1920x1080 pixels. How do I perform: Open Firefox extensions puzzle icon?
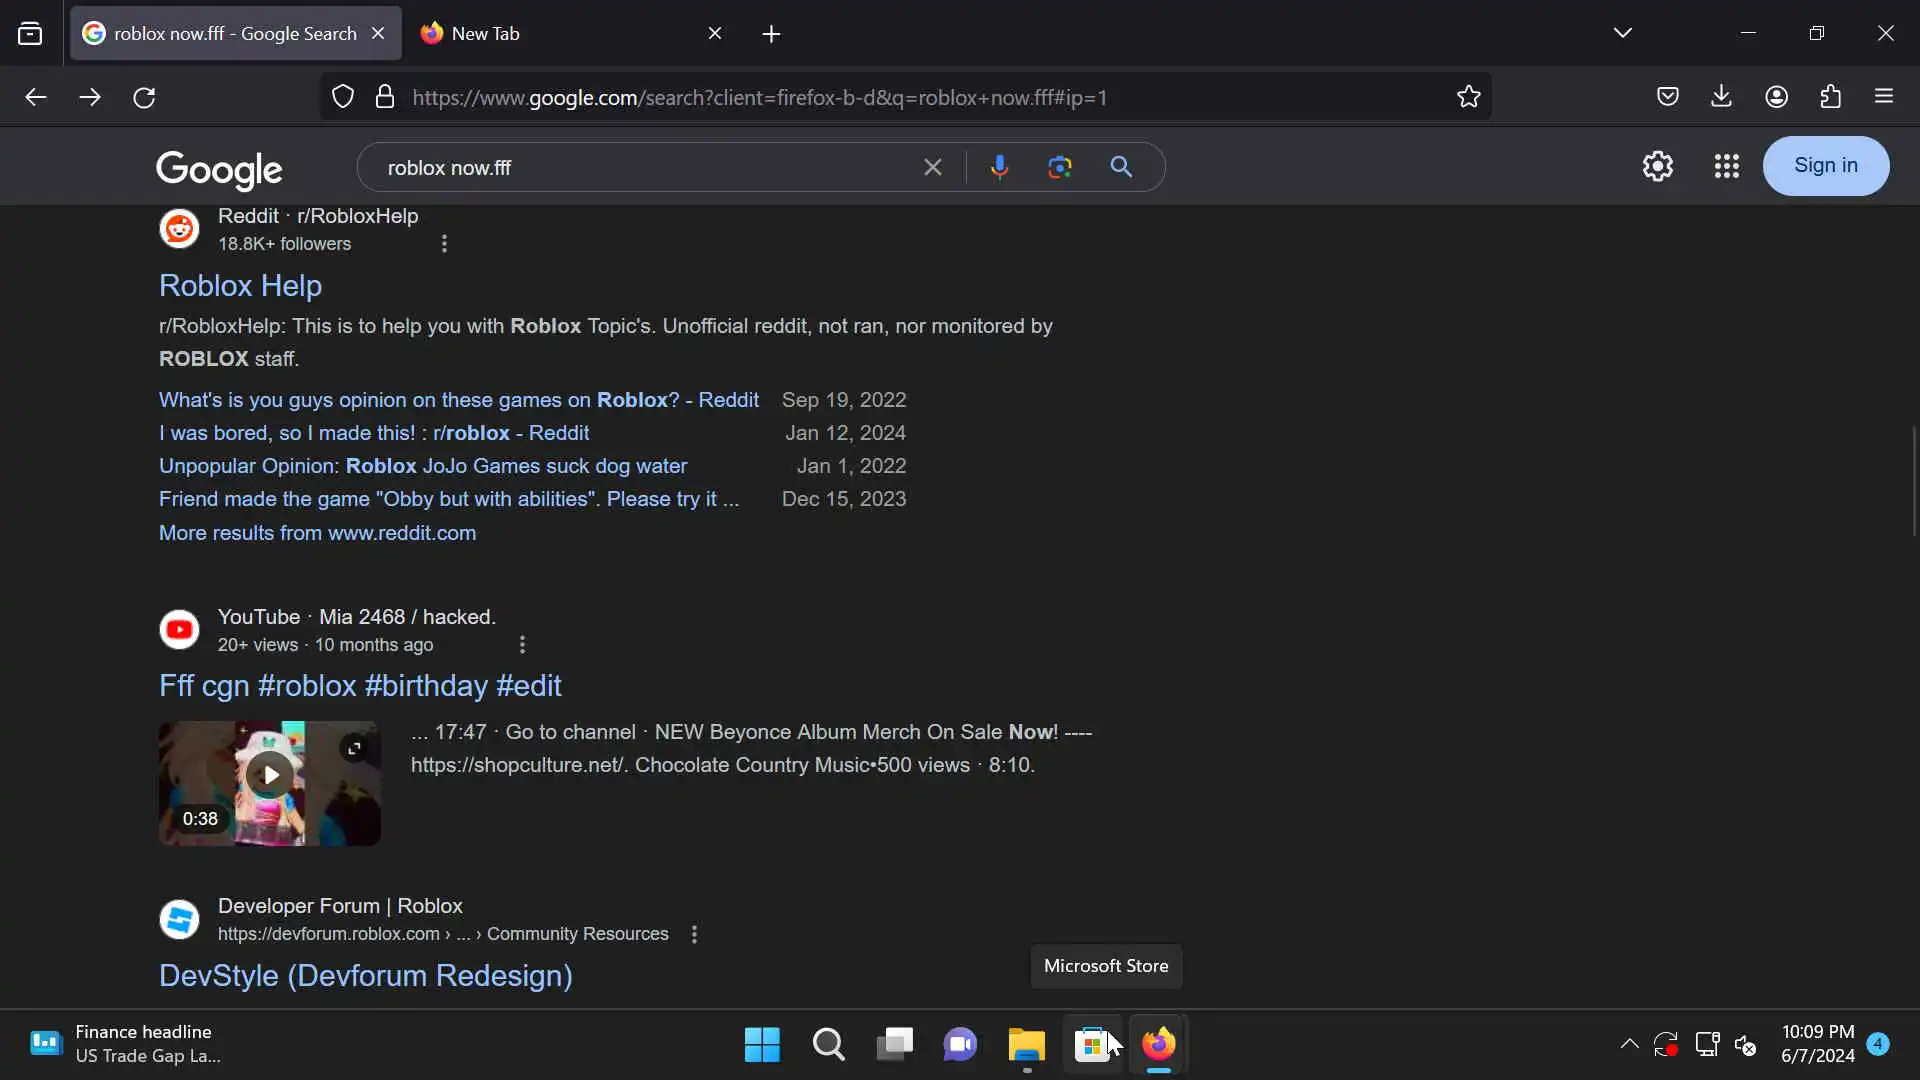pyautogui.click(x=1830, y=97)
